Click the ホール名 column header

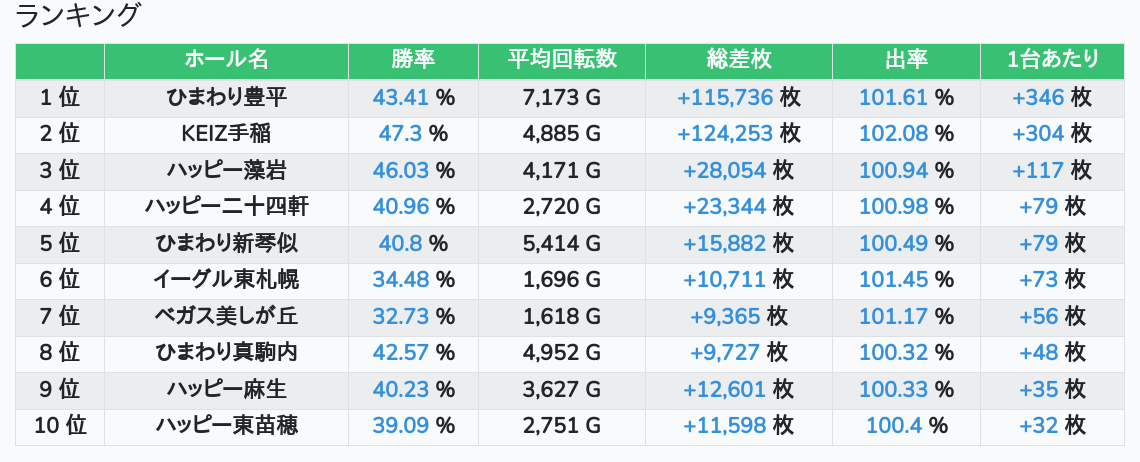[x=226, y=60]
